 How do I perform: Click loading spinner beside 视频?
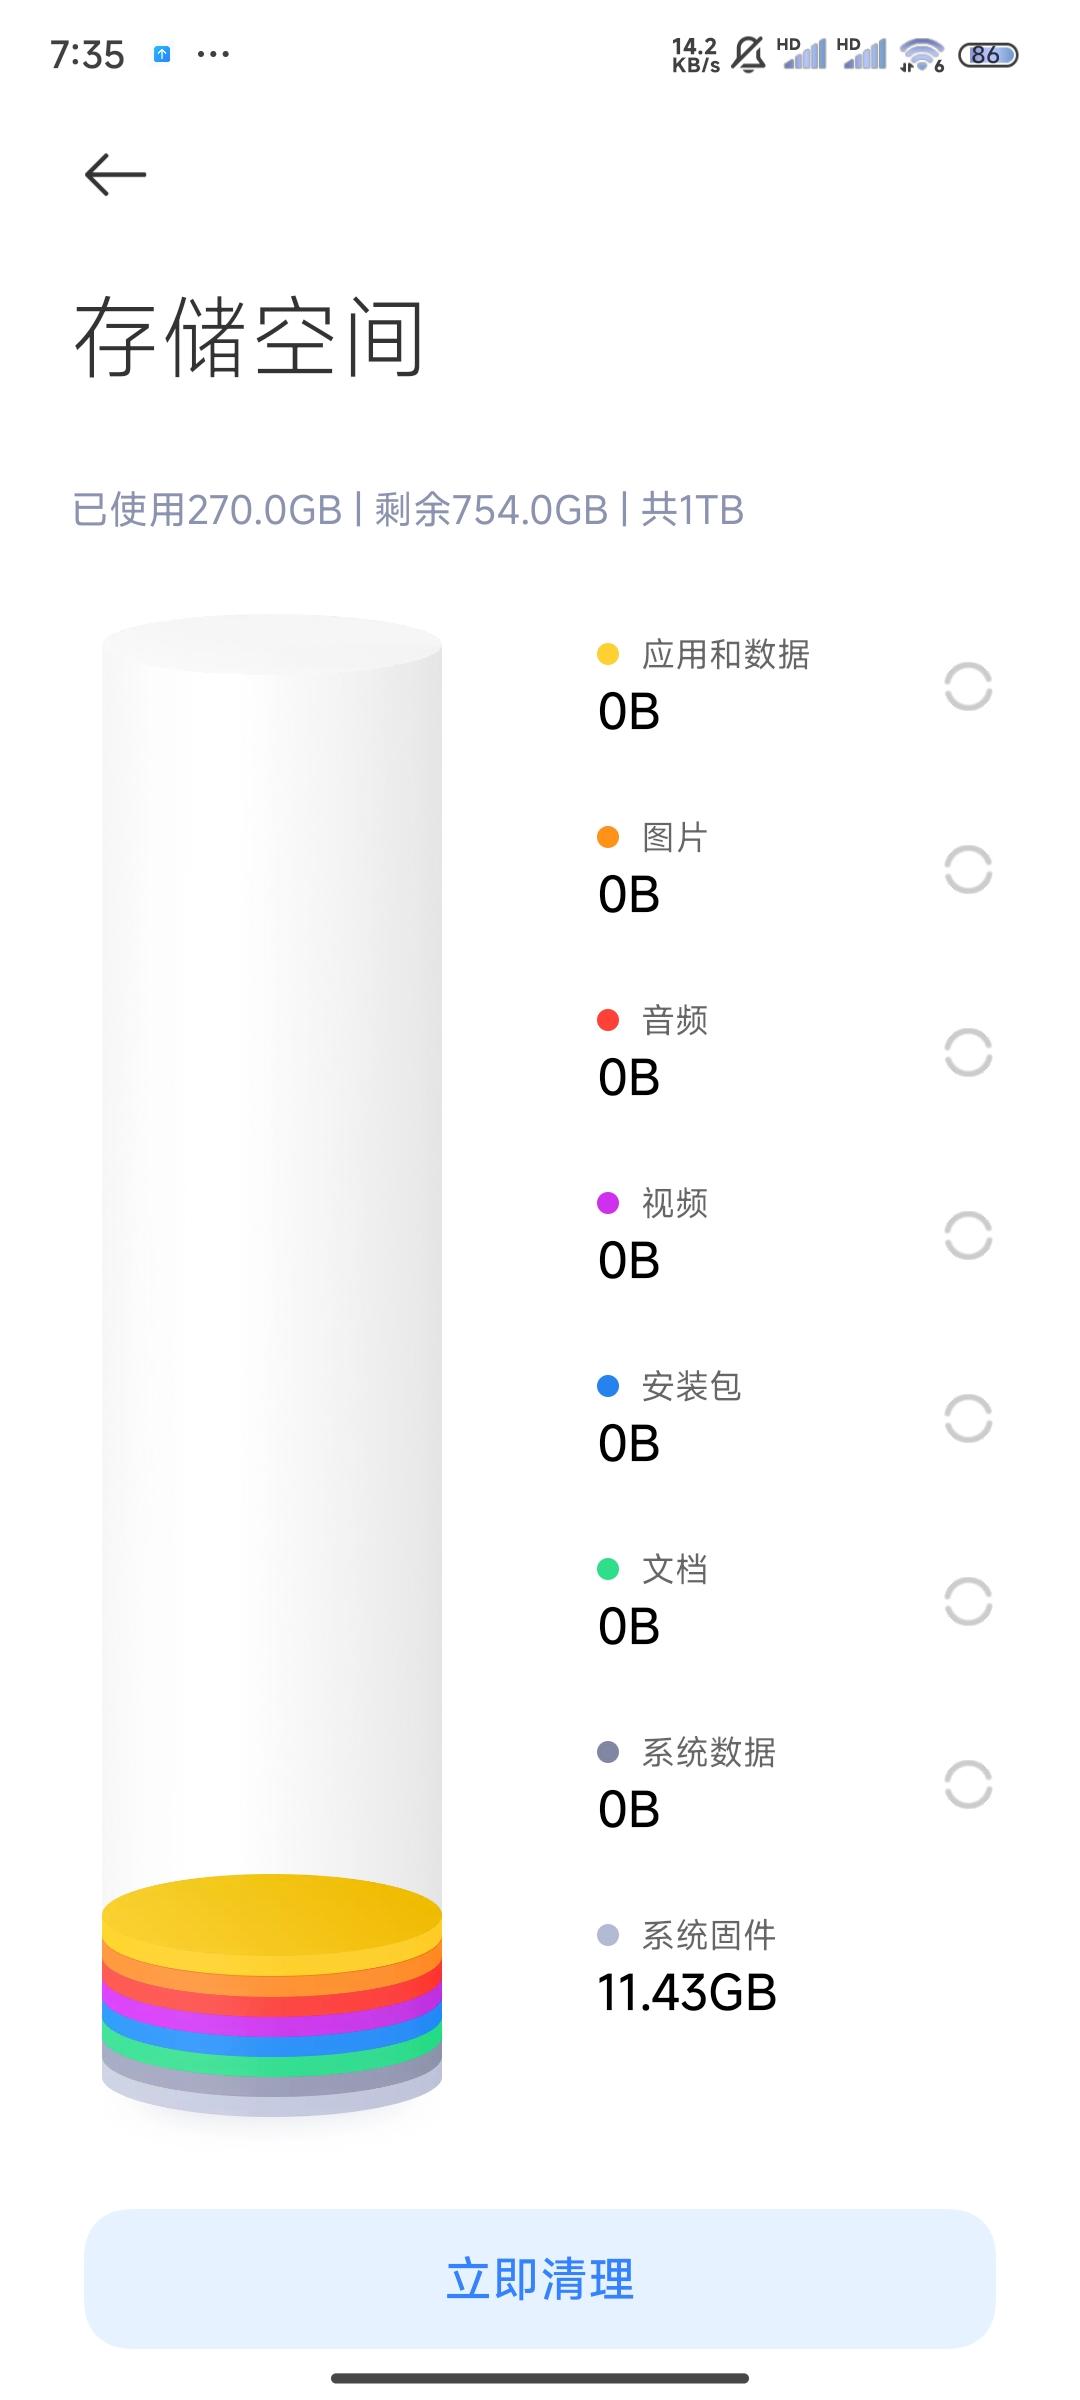(x=968, y=1236)
